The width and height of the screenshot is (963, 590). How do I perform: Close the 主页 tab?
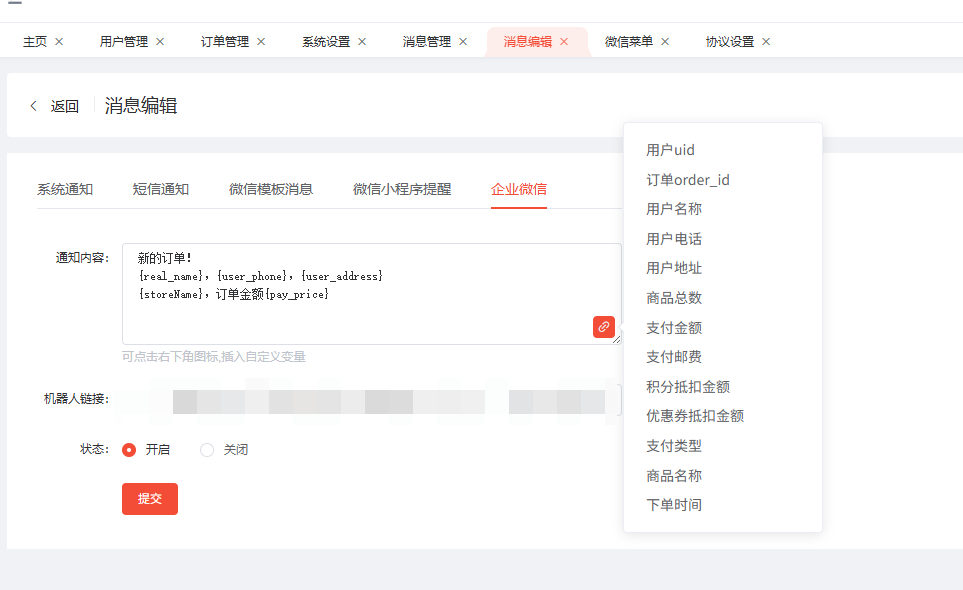[59, 42]
